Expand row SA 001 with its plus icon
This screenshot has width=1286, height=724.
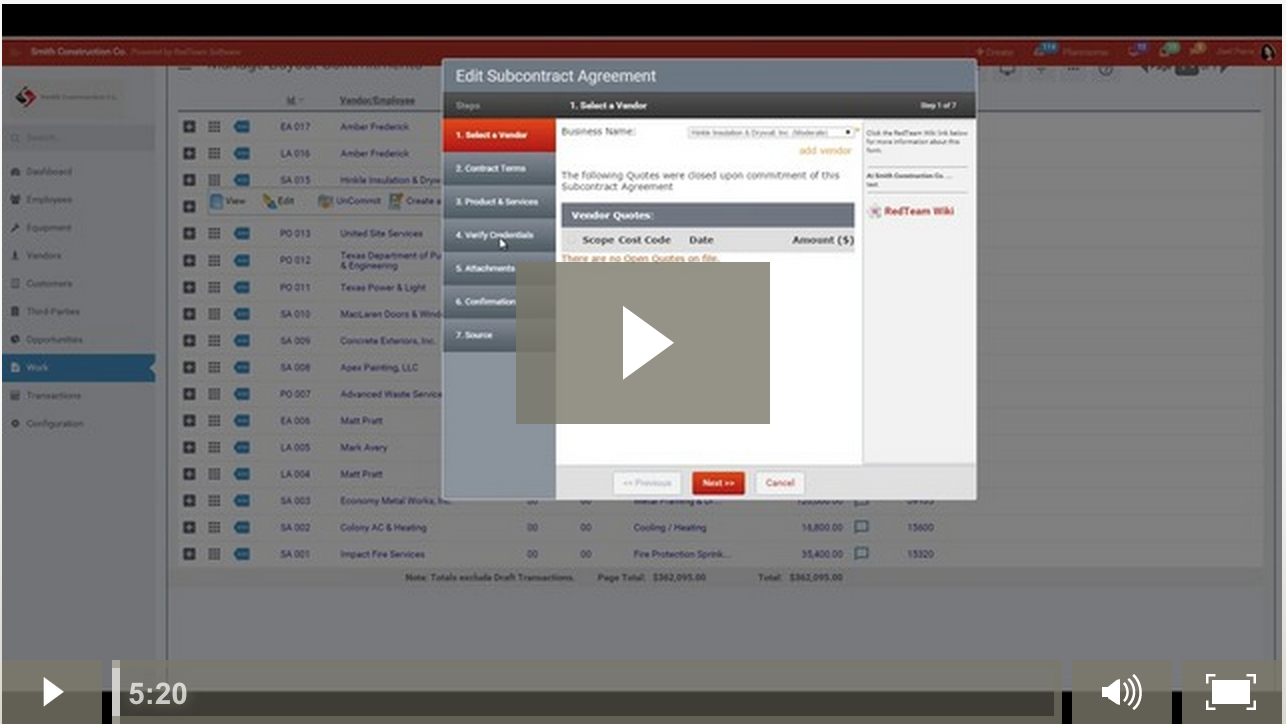click(189, 554)
